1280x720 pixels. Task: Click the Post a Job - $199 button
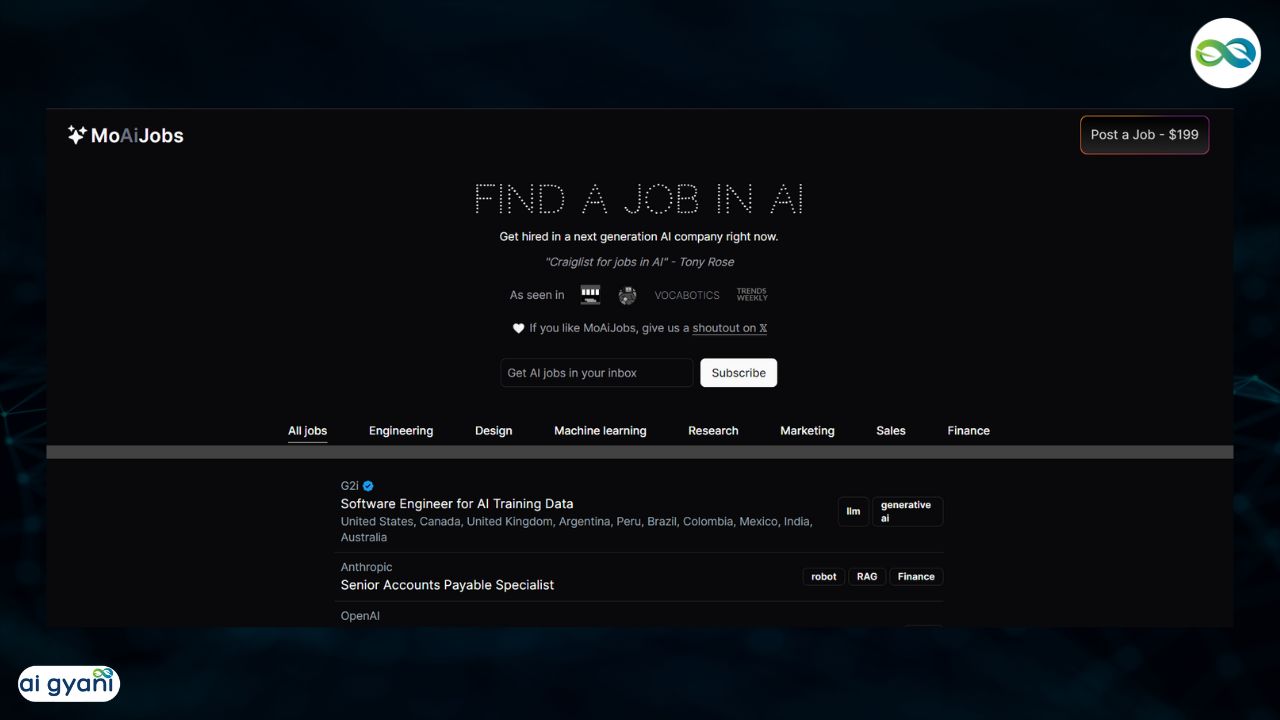coord(1144,135)
